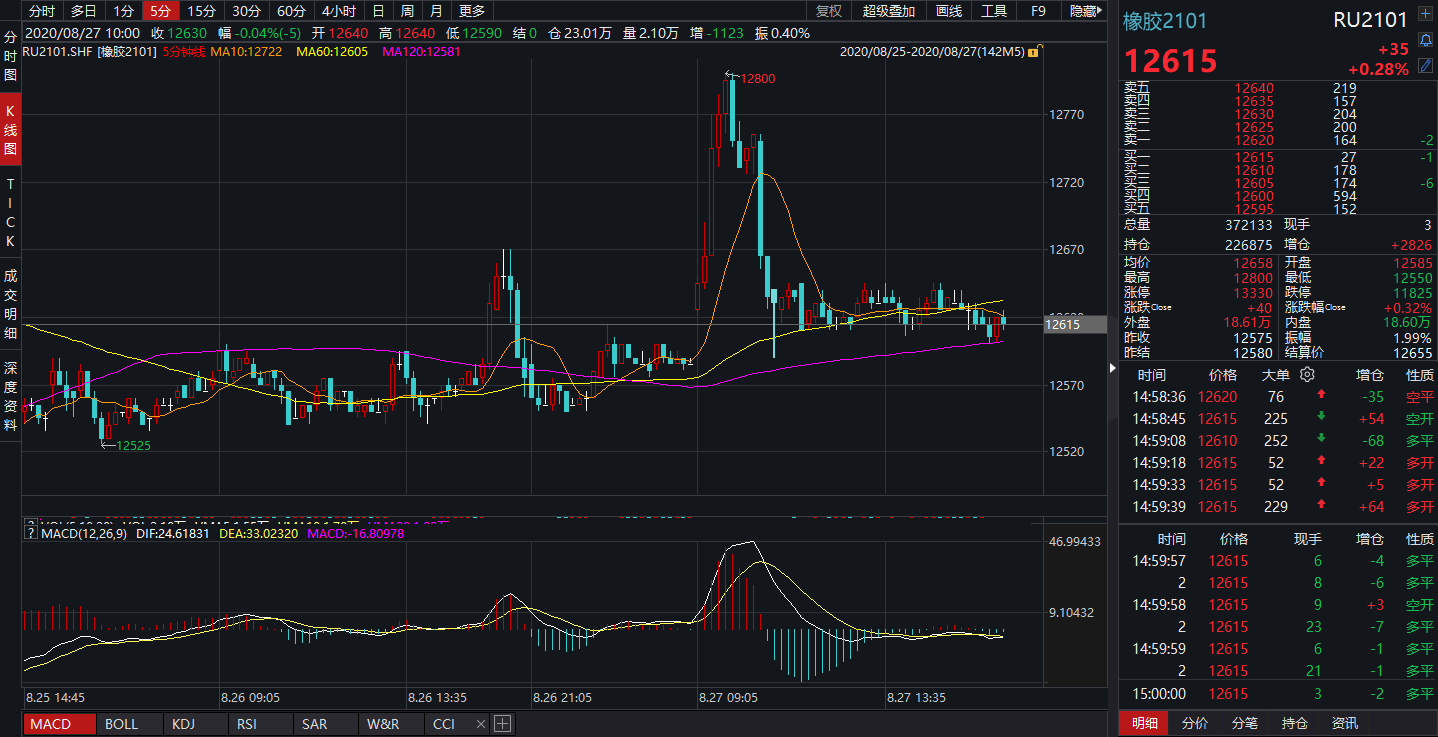Click the F9 button
1438x737 pixels.
click(x=1039, y=11)
